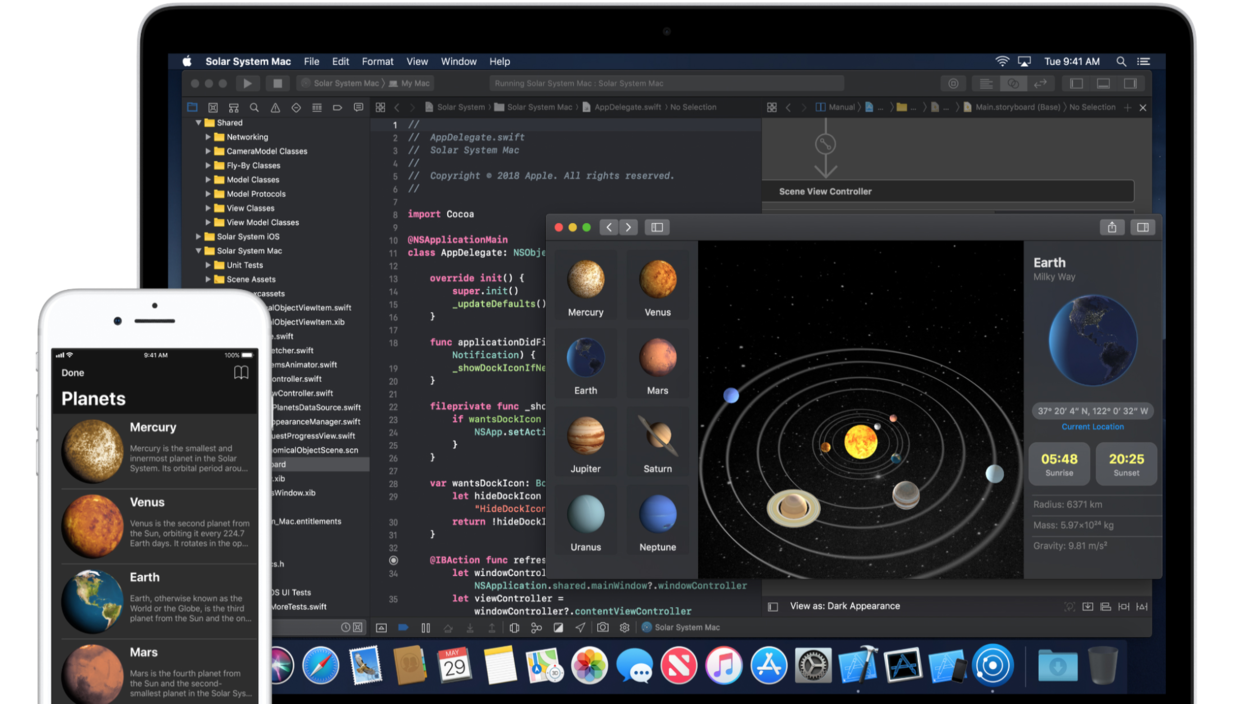Close the assistant editor with the X
Screen dimensions: 1240x704
(x=1143, y=107)
